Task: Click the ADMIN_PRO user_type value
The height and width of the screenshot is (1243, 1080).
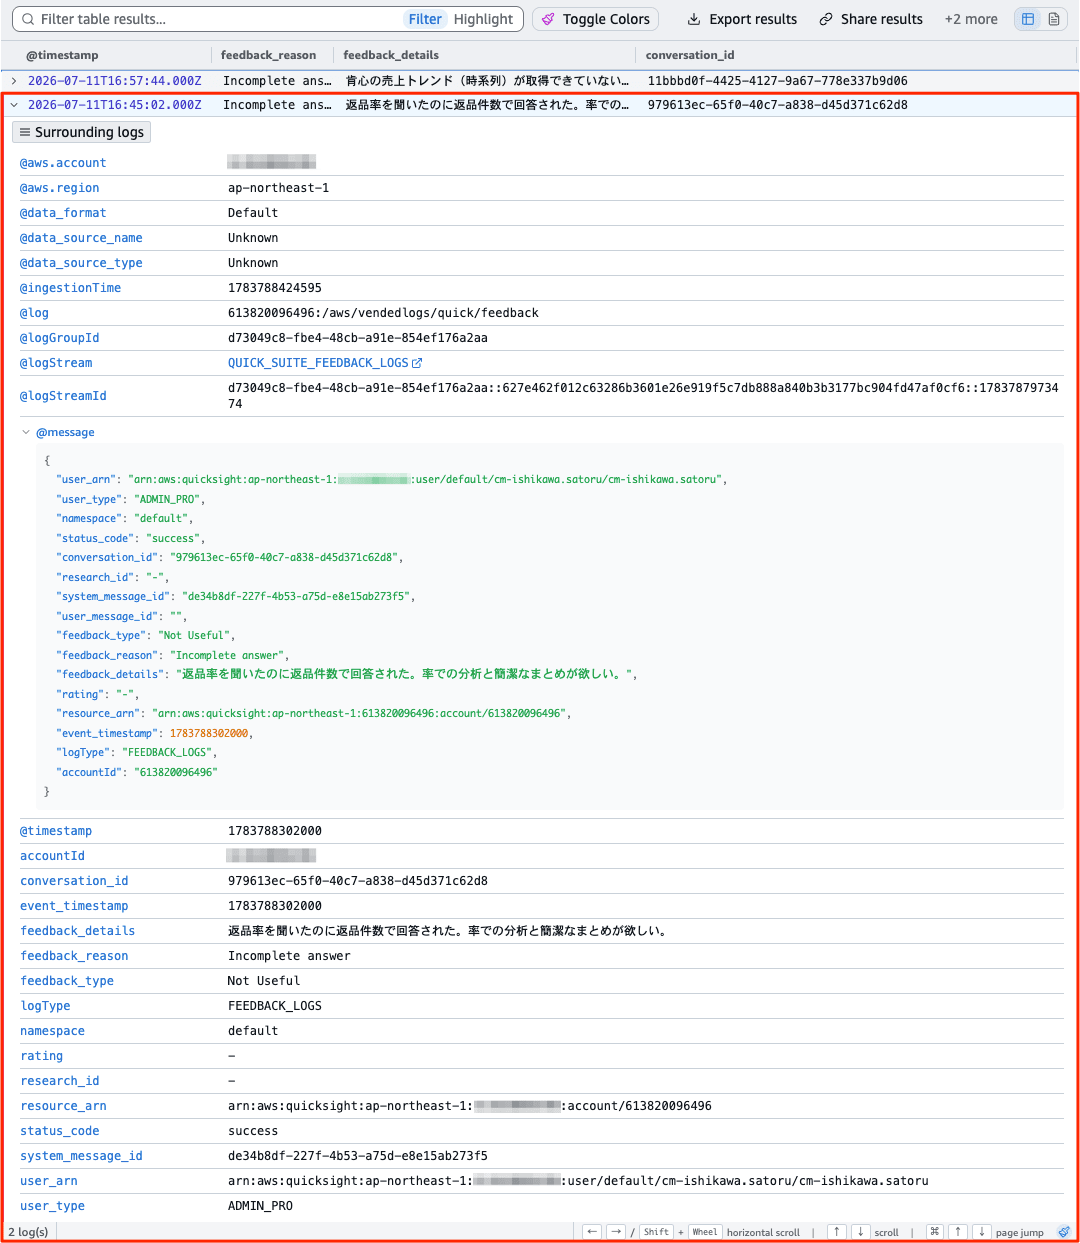Action: click(x=260, y=1206)
